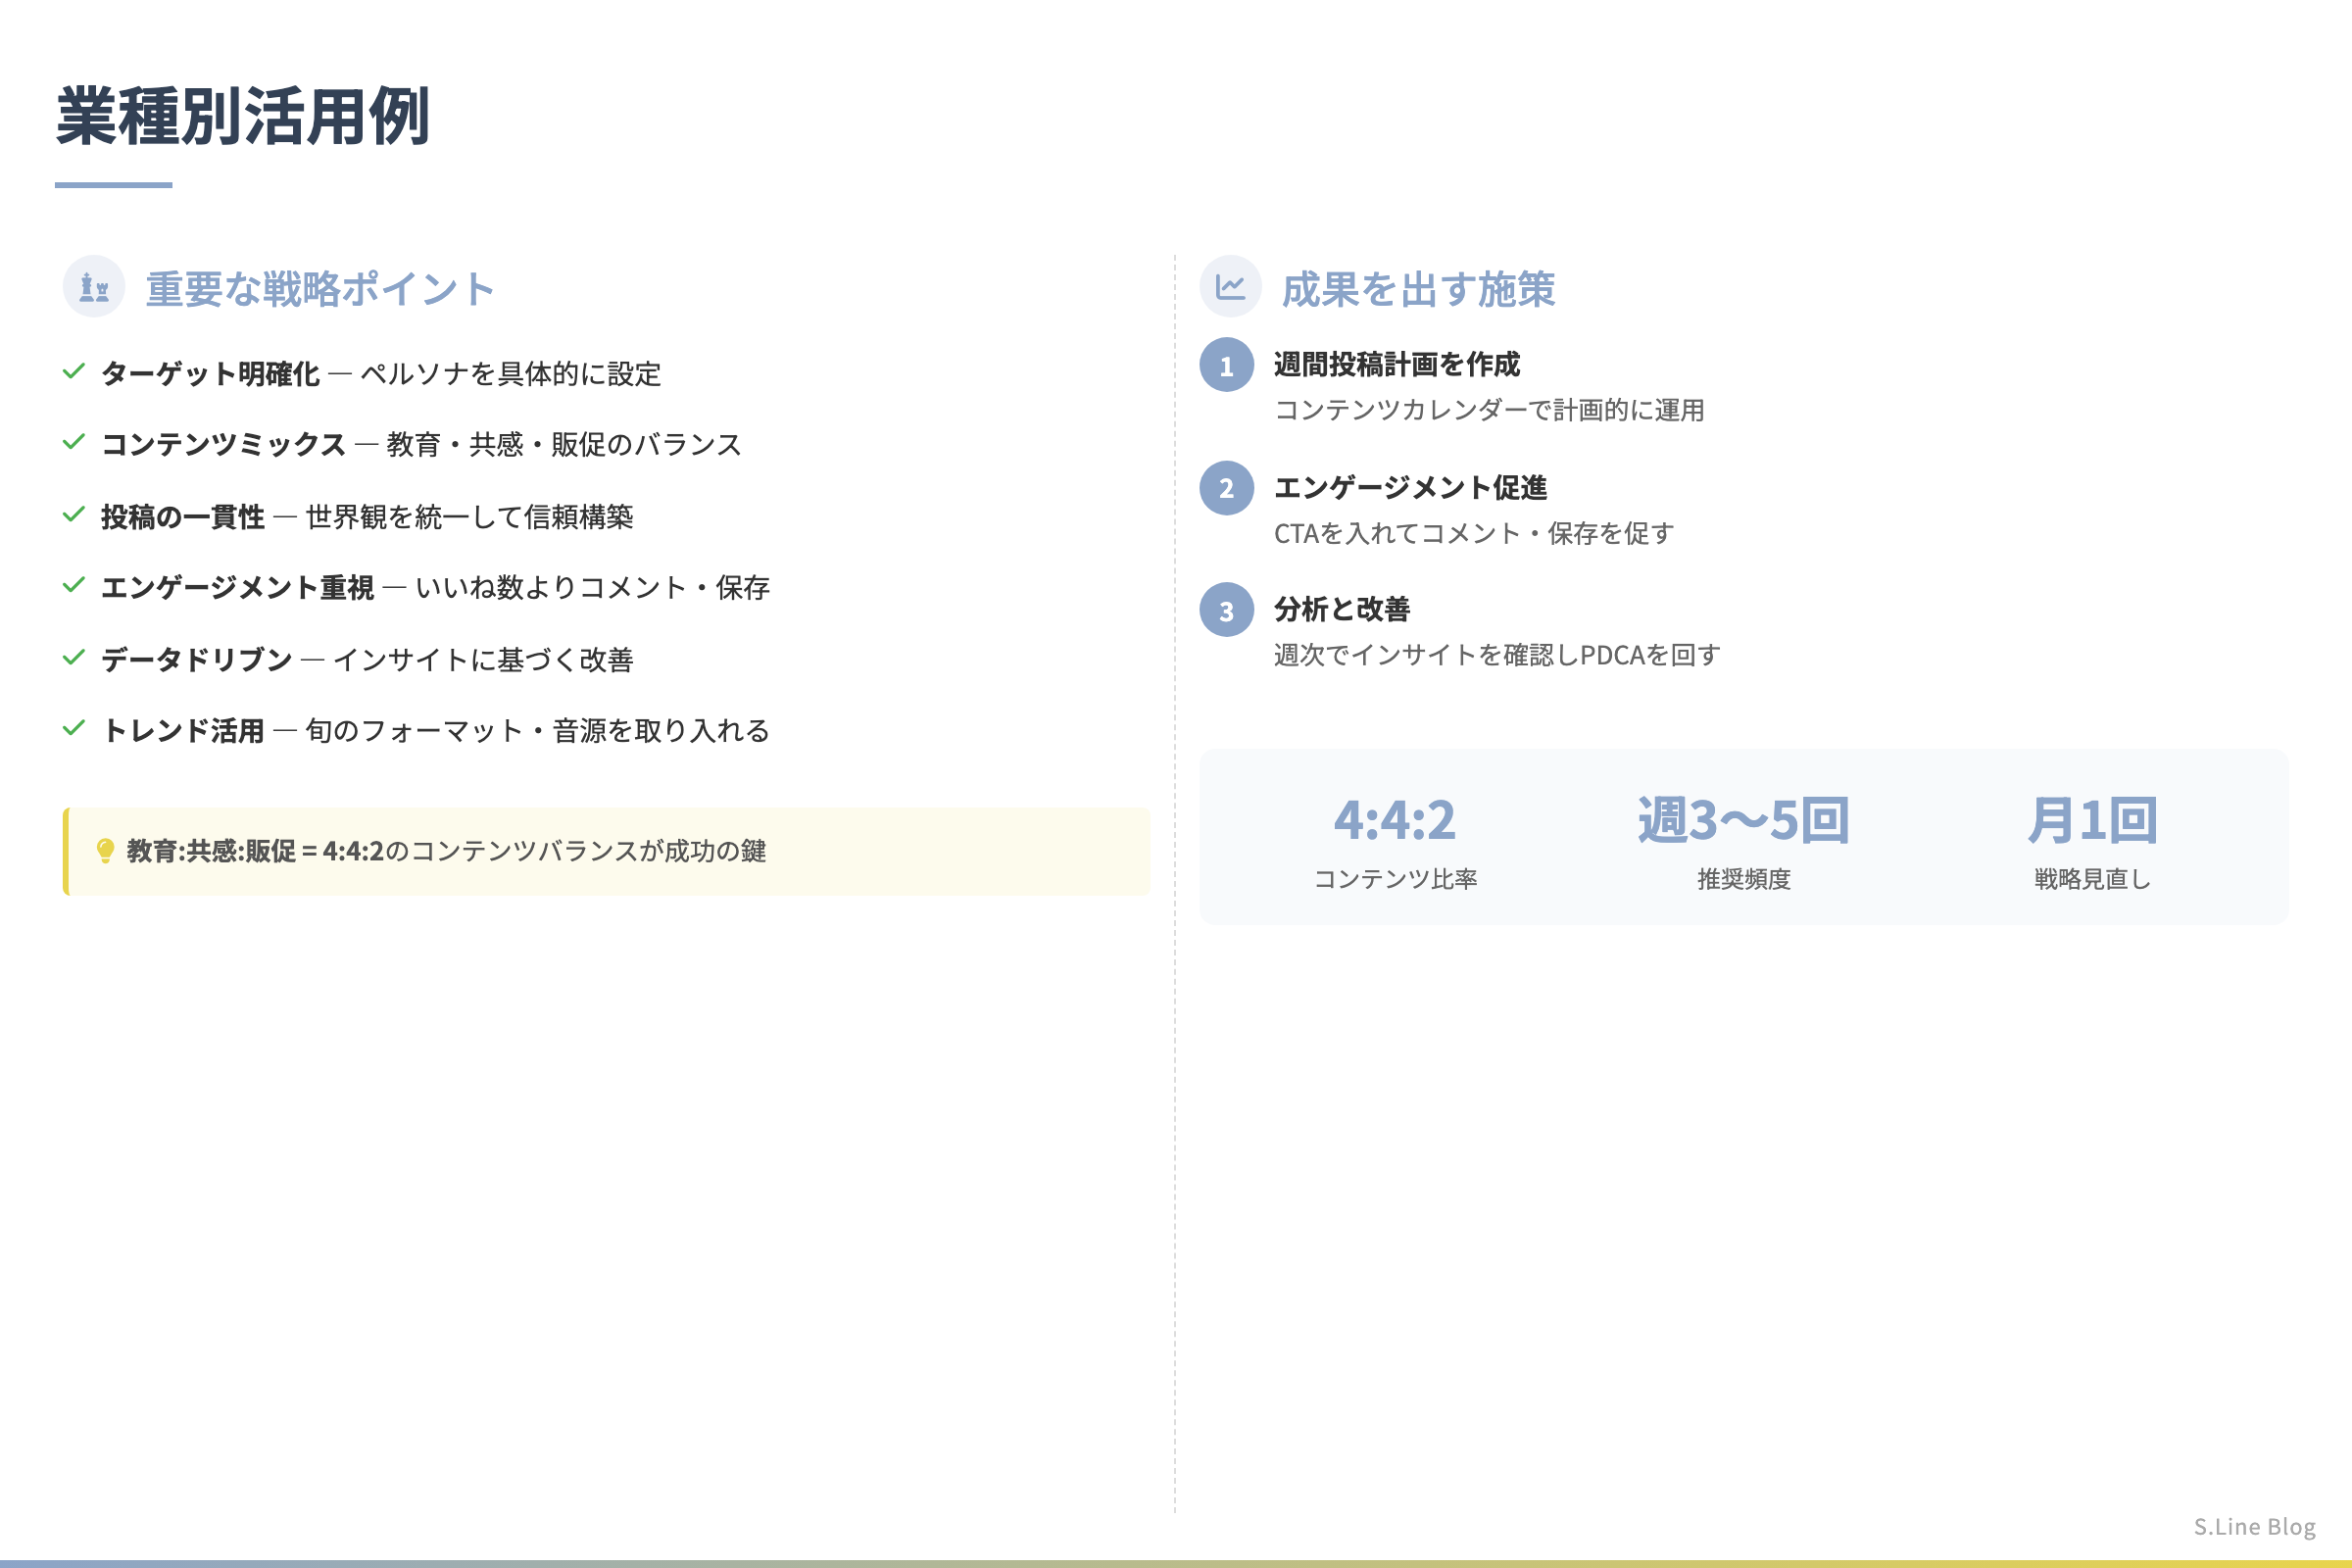2352x1568 pixels.
Task: Click the check mark next to エンゲージメント重視
Action: click(x=74, y=586)
